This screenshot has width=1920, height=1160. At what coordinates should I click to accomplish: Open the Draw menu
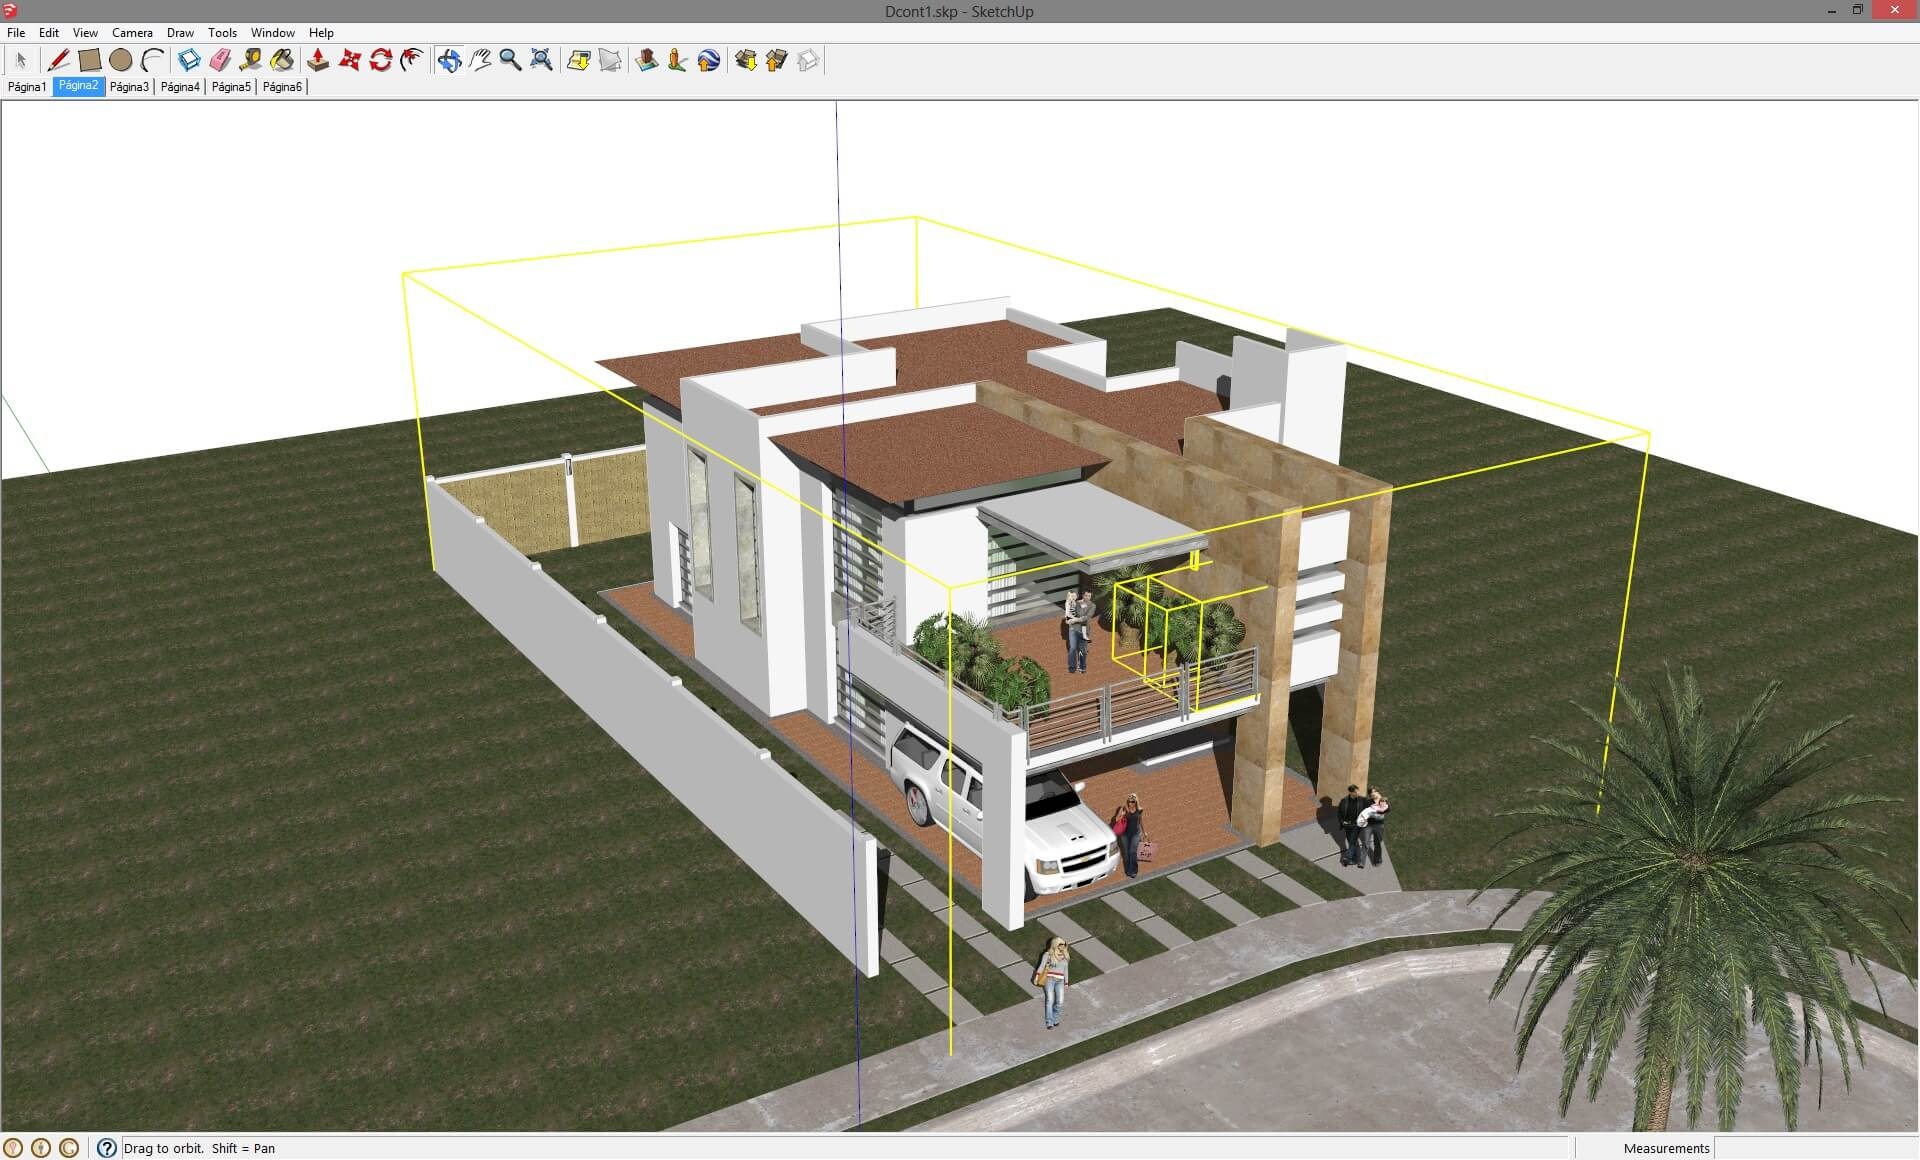(180, 33)
